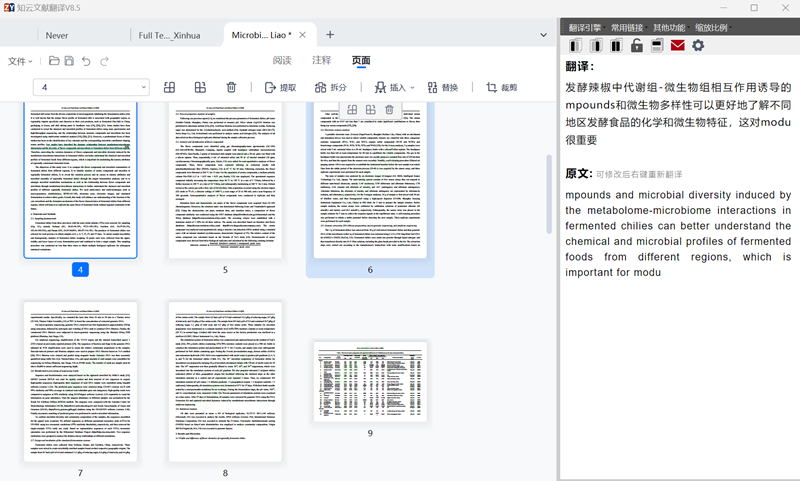The image size is (800, 481).
Task: Open the 翻译引擎 menu
Action: (586, 27)
